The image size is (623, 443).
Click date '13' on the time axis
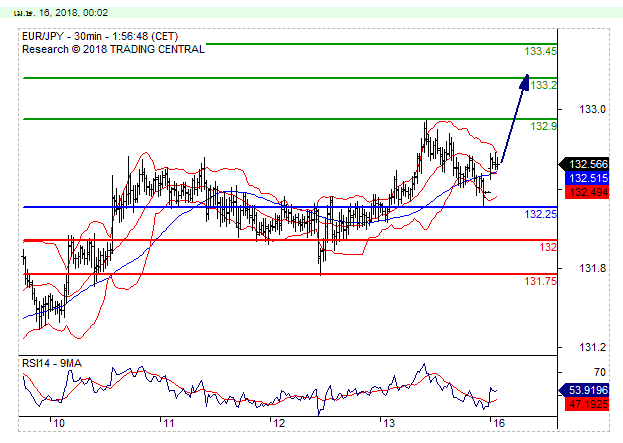click(x=389, y=423)
